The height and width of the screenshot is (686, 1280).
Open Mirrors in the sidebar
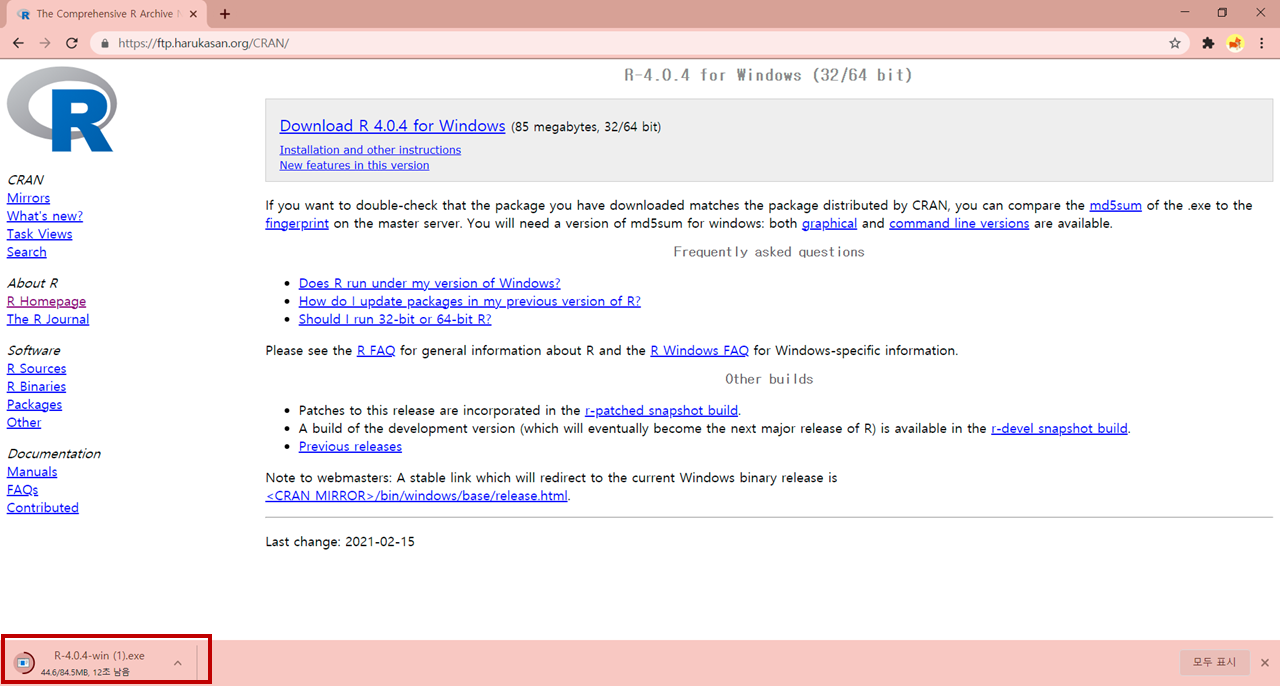pos(28,198)
